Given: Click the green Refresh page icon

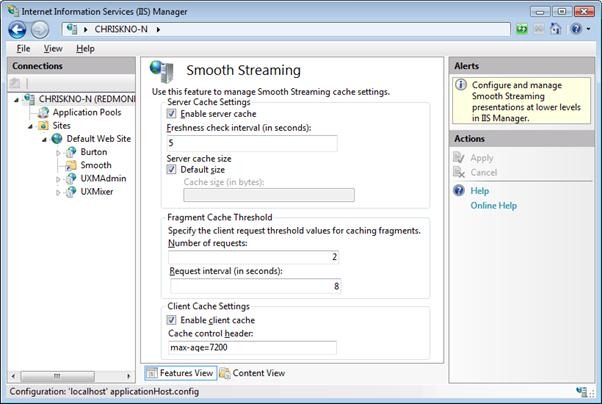Looking at the screenshot, I should [x=521, y=29].
